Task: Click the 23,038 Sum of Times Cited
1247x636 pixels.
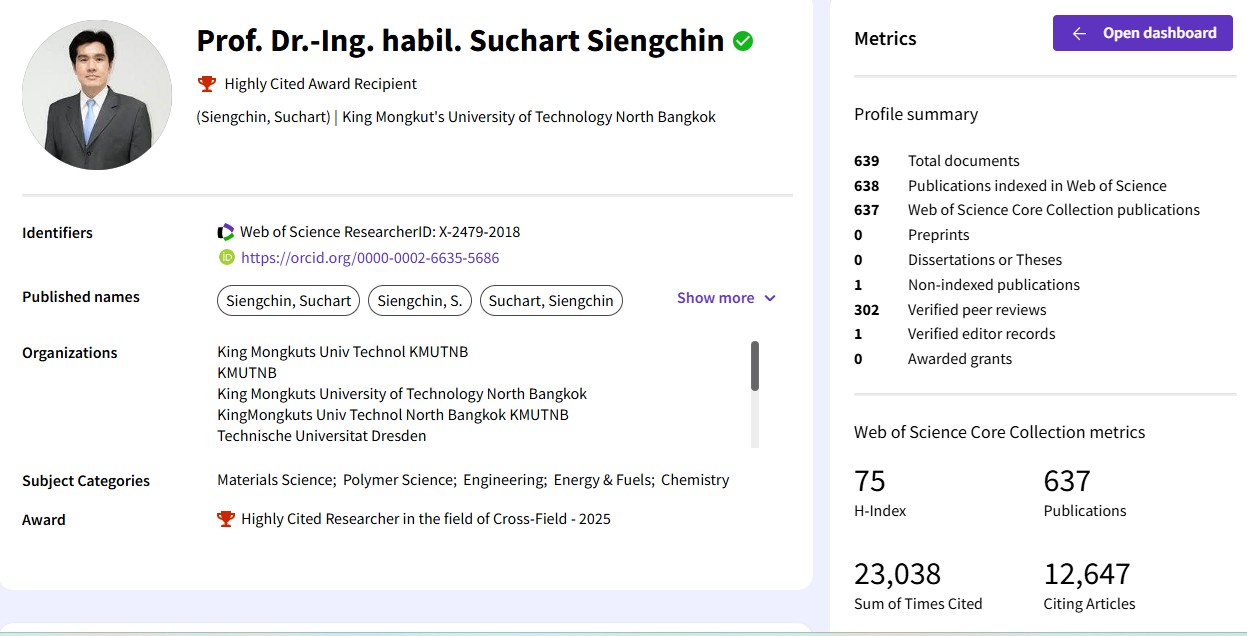Action: tap(897, 574)
